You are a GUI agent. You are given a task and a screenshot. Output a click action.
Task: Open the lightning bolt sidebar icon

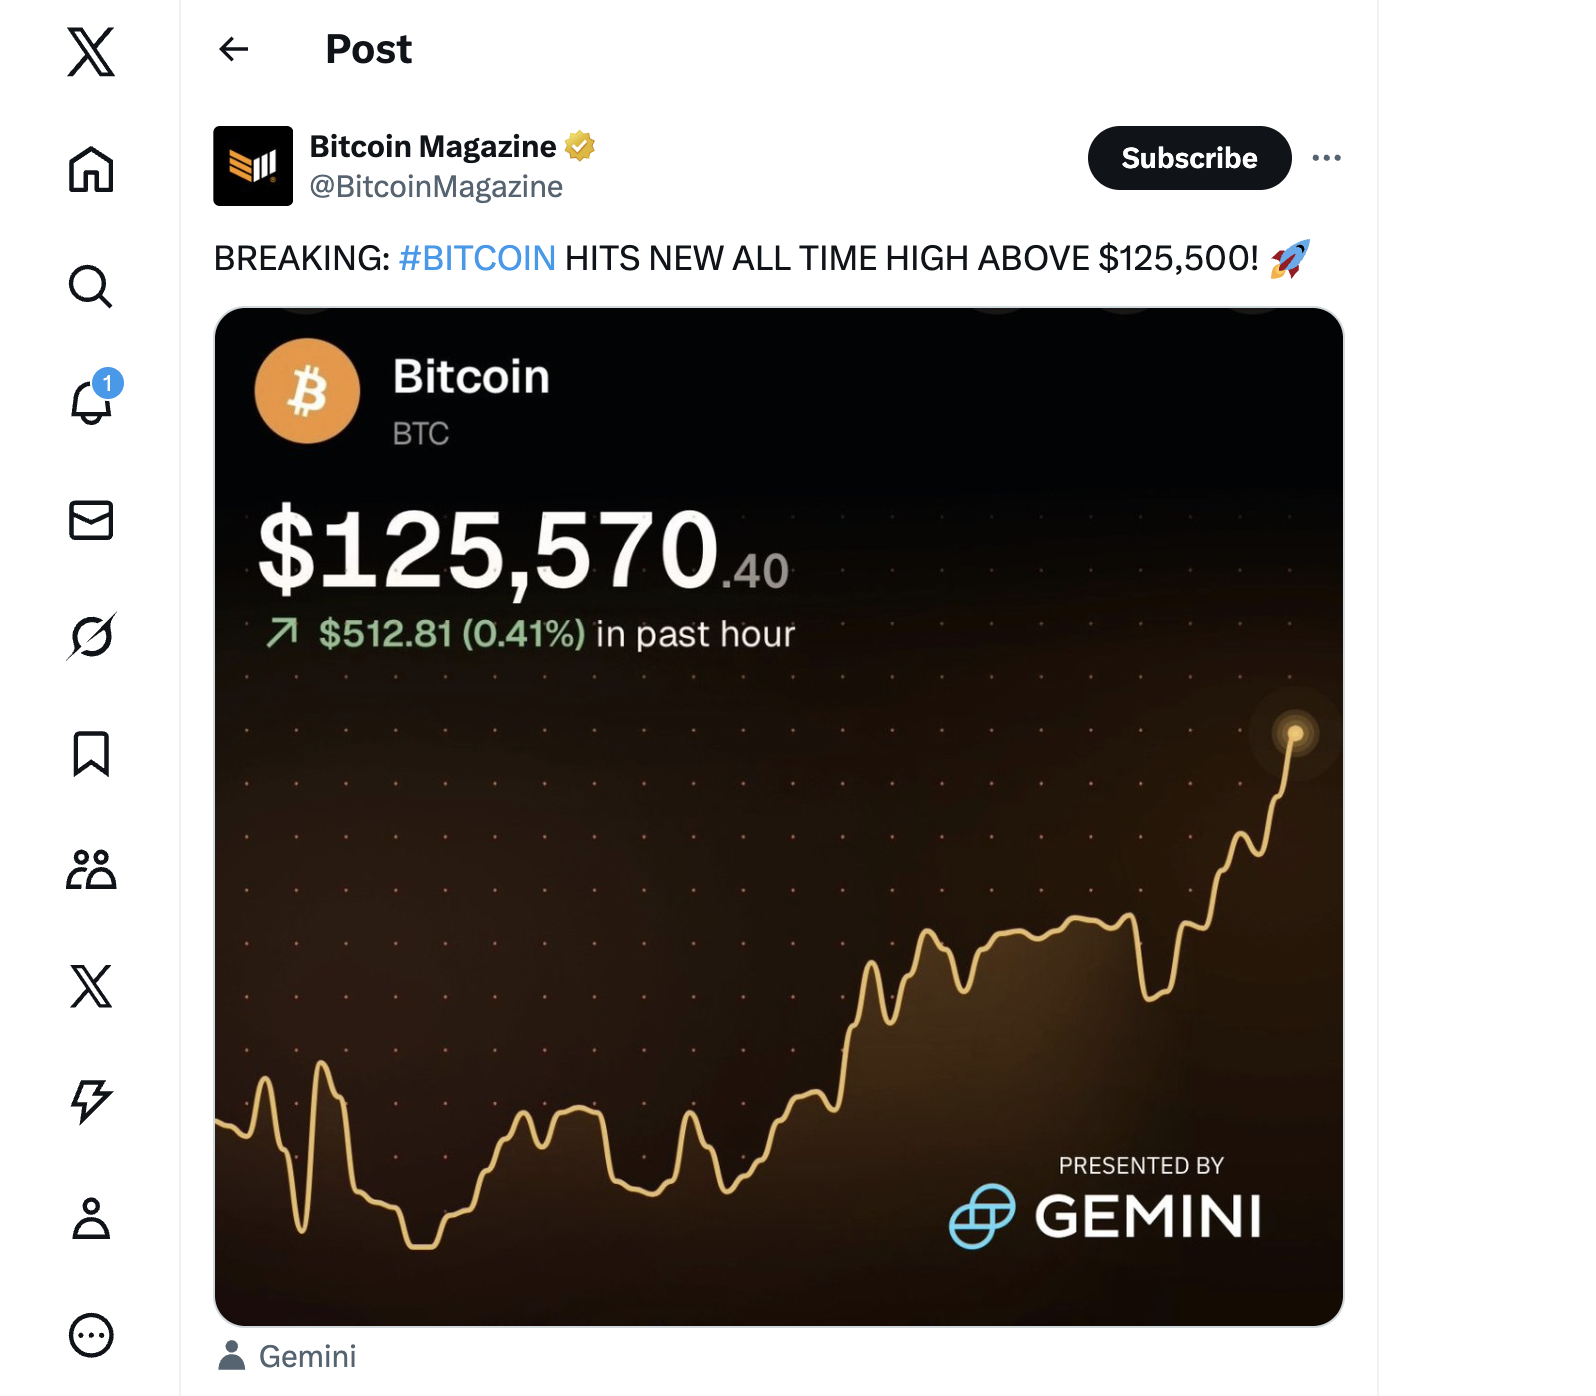[91, 1102]
